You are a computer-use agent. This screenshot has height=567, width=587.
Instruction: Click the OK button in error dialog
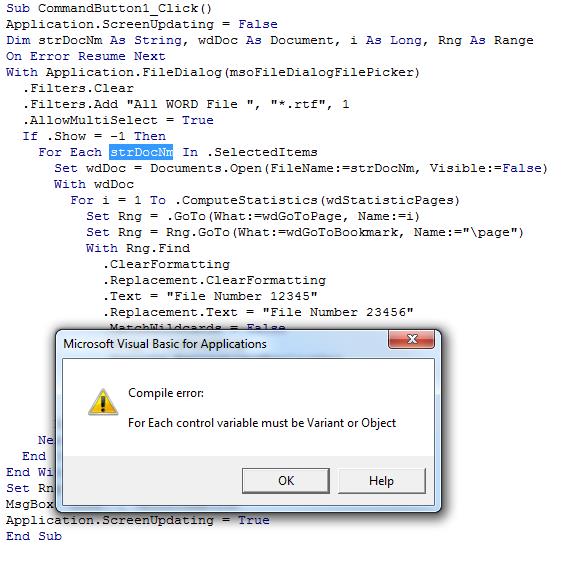[286, 481]
